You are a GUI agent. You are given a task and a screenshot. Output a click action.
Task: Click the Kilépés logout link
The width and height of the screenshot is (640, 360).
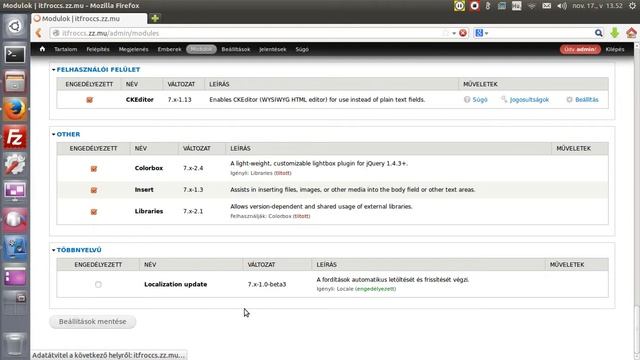[x=615, y=49]
